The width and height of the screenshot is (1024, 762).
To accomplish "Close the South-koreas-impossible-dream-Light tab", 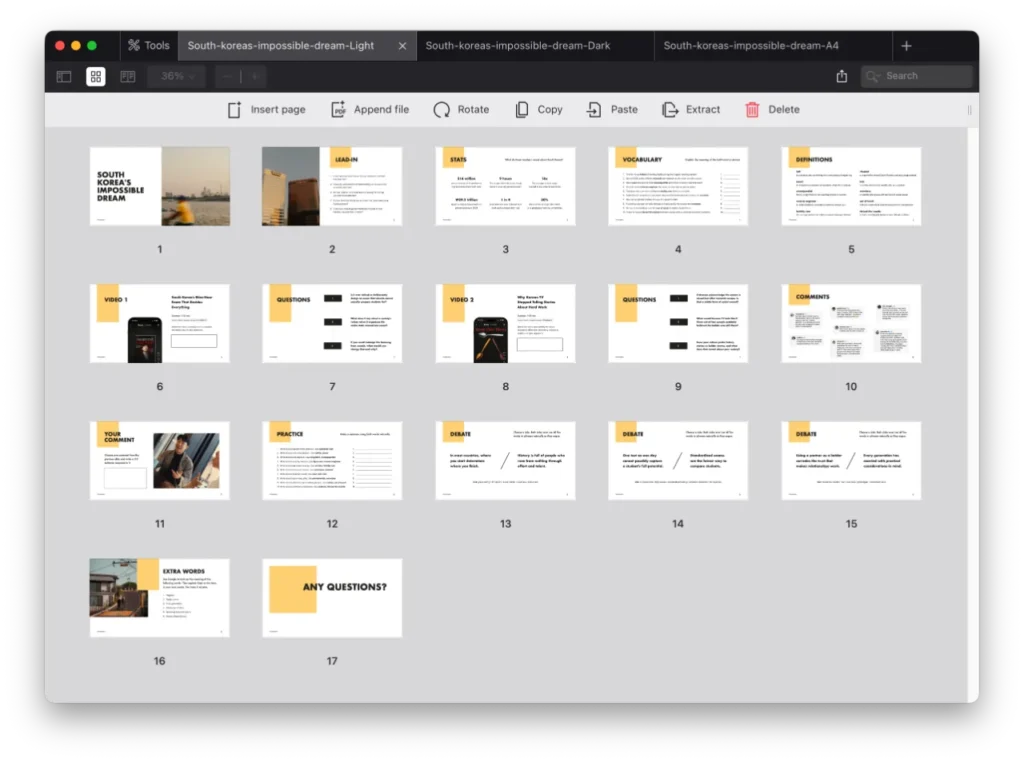I will [x=402, y=46].
